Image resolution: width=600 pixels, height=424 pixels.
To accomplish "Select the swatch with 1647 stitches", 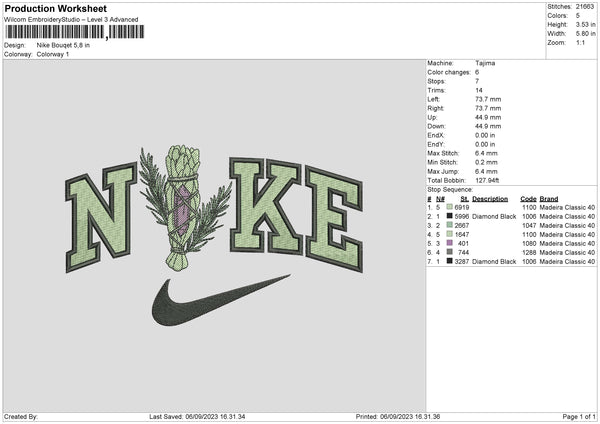I will (x=450, y=234).
